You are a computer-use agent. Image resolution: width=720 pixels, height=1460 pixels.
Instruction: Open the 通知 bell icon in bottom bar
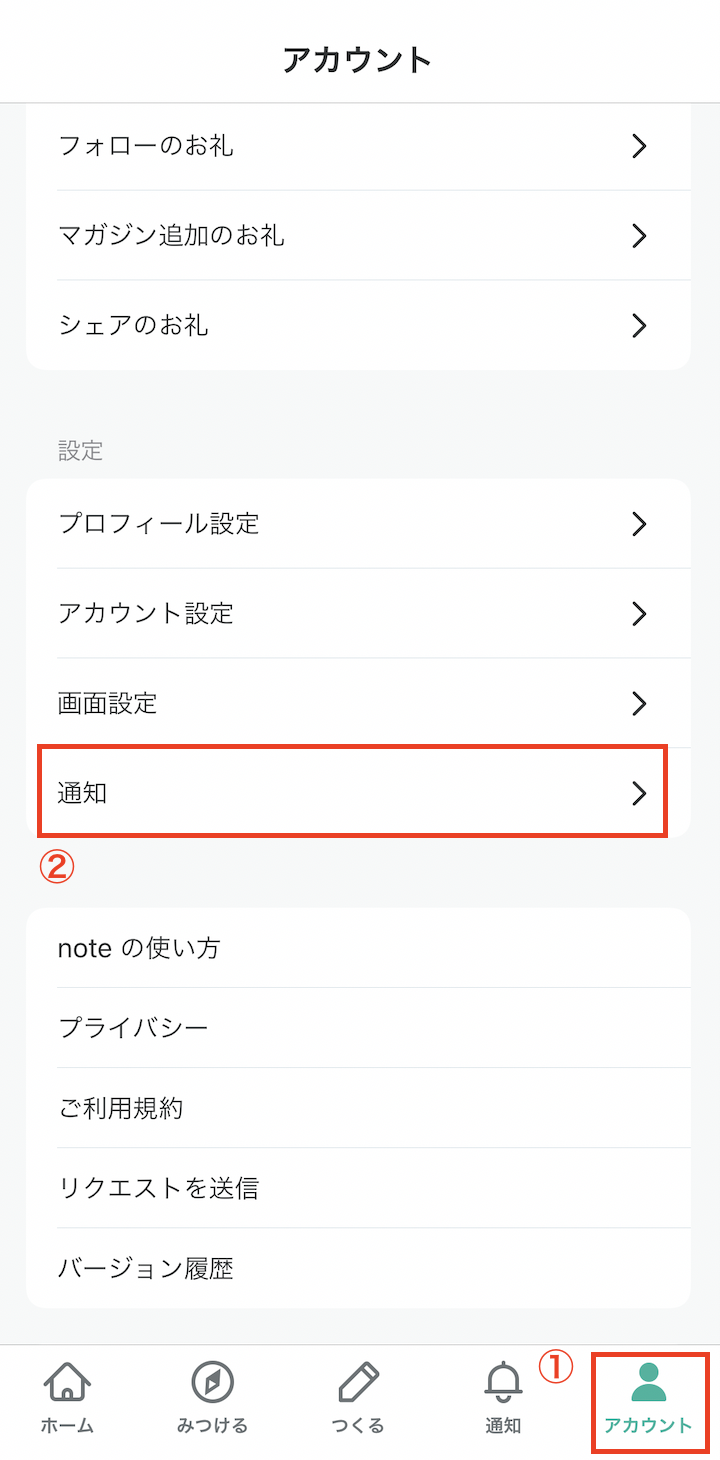tap(503, 1382)
